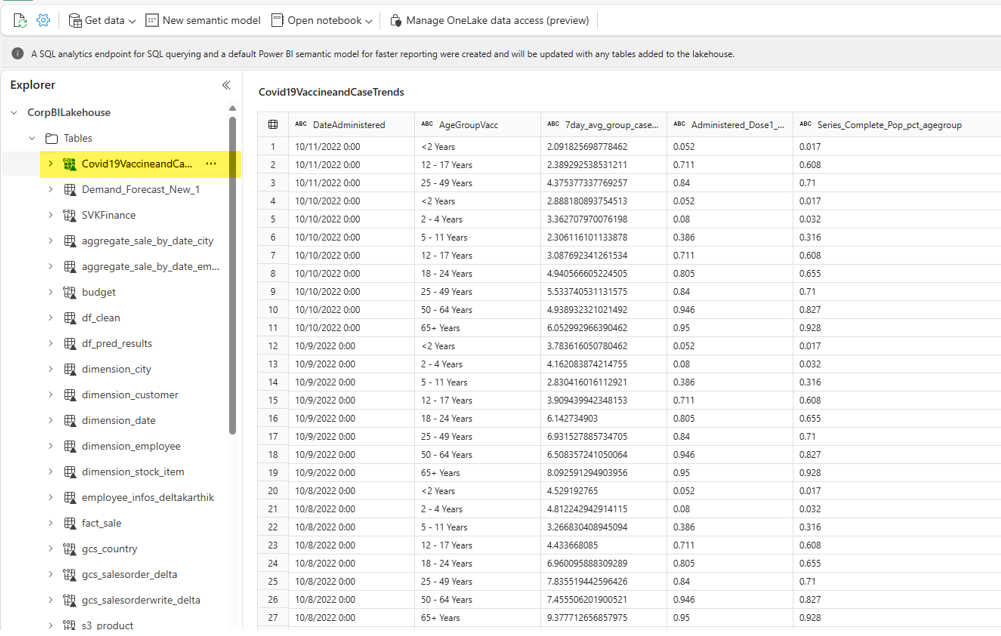Select the aggregate_sale_by_date_em... table icon
The width and height of the screenshot is (1001, 636).
click(70, 266)
